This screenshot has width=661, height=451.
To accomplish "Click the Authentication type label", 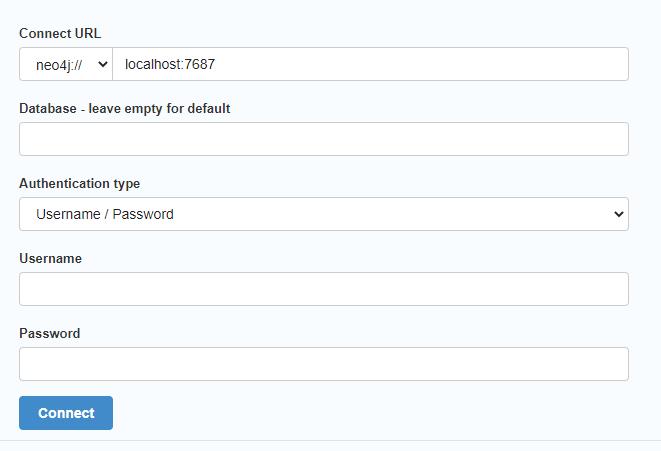I will [80, 184].
